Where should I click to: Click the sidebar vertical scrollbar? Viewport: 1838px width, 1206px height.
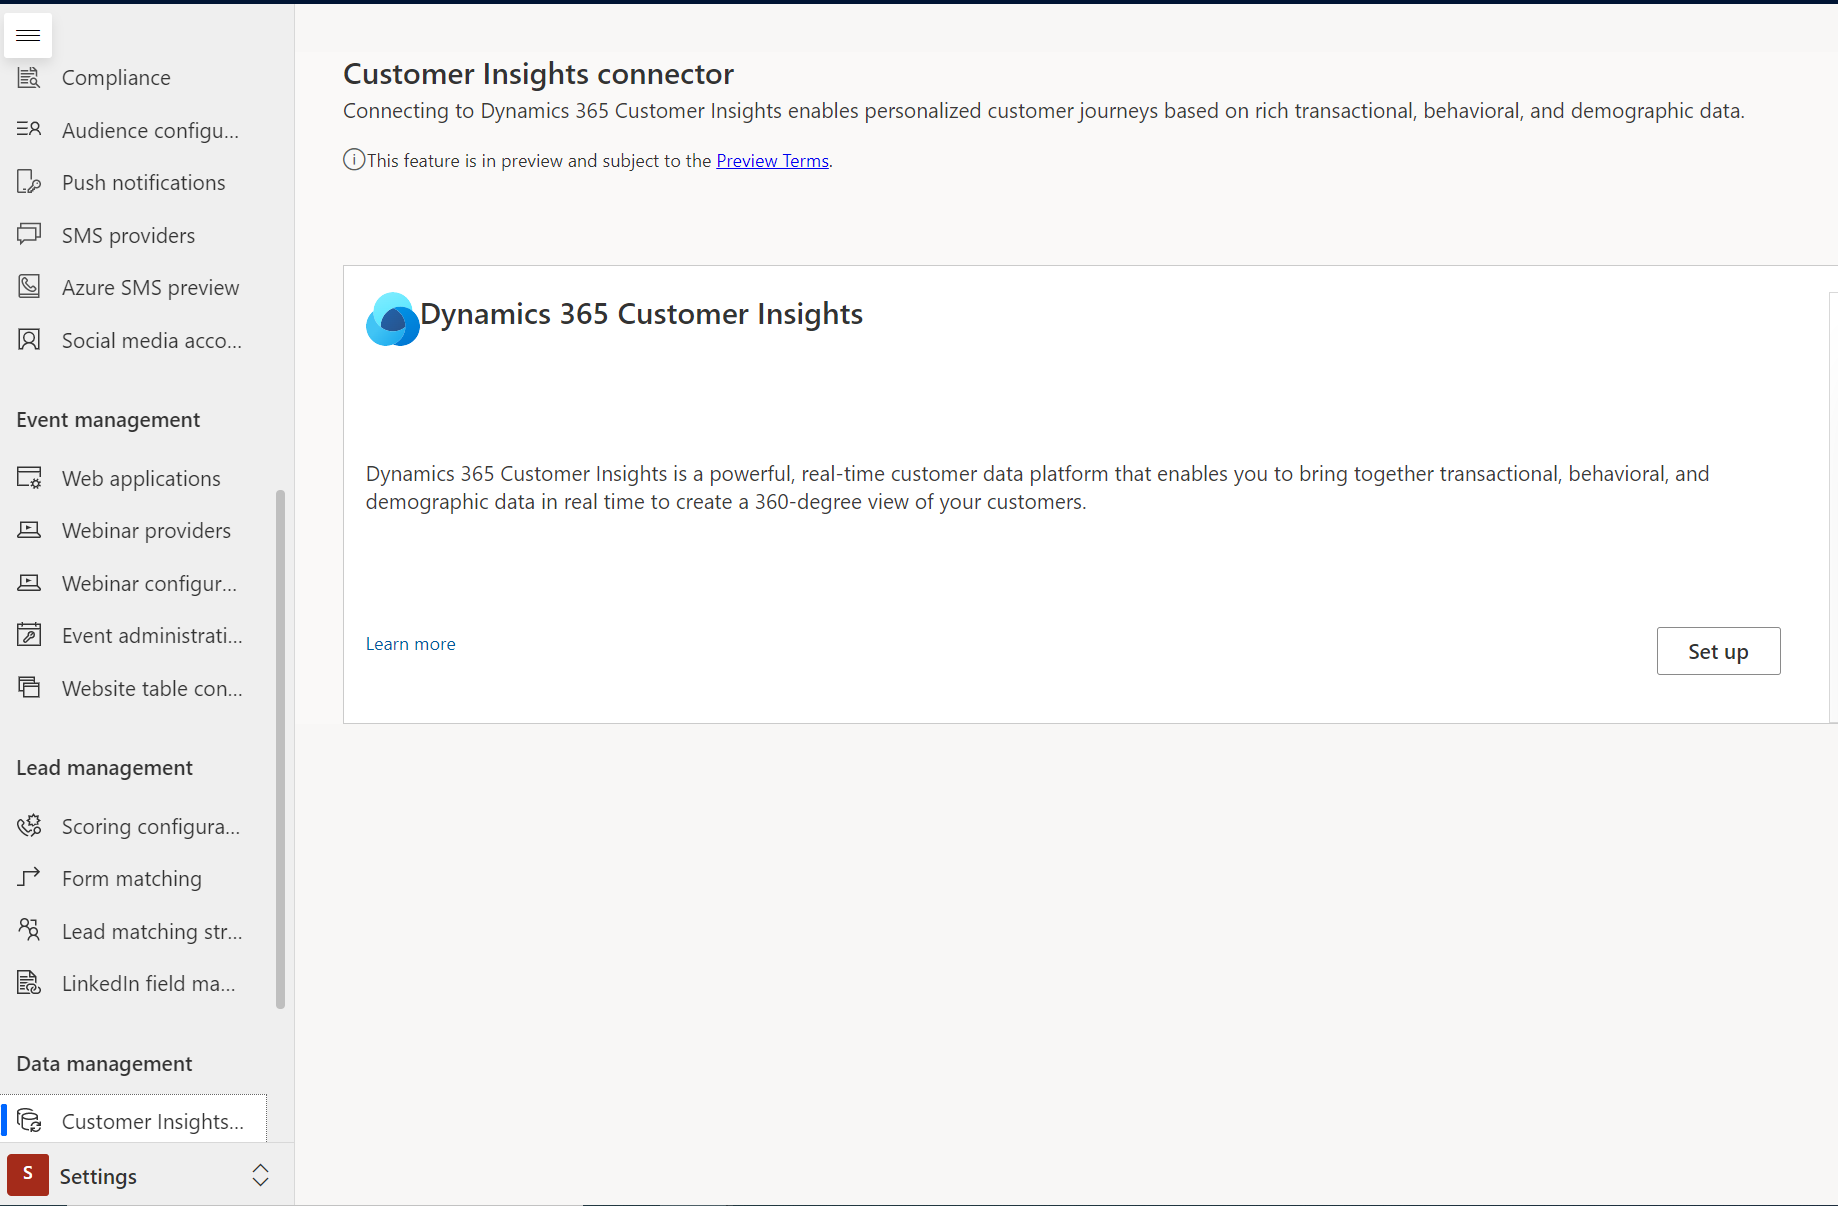pyautogui.click(x=281, y=750)
